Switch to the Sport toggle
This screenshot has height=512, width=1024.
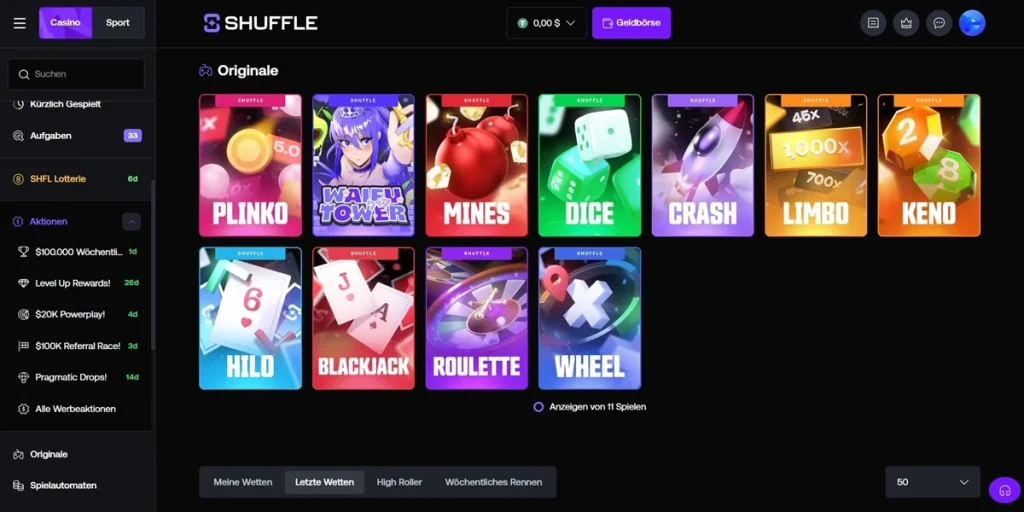coord(118,23)
